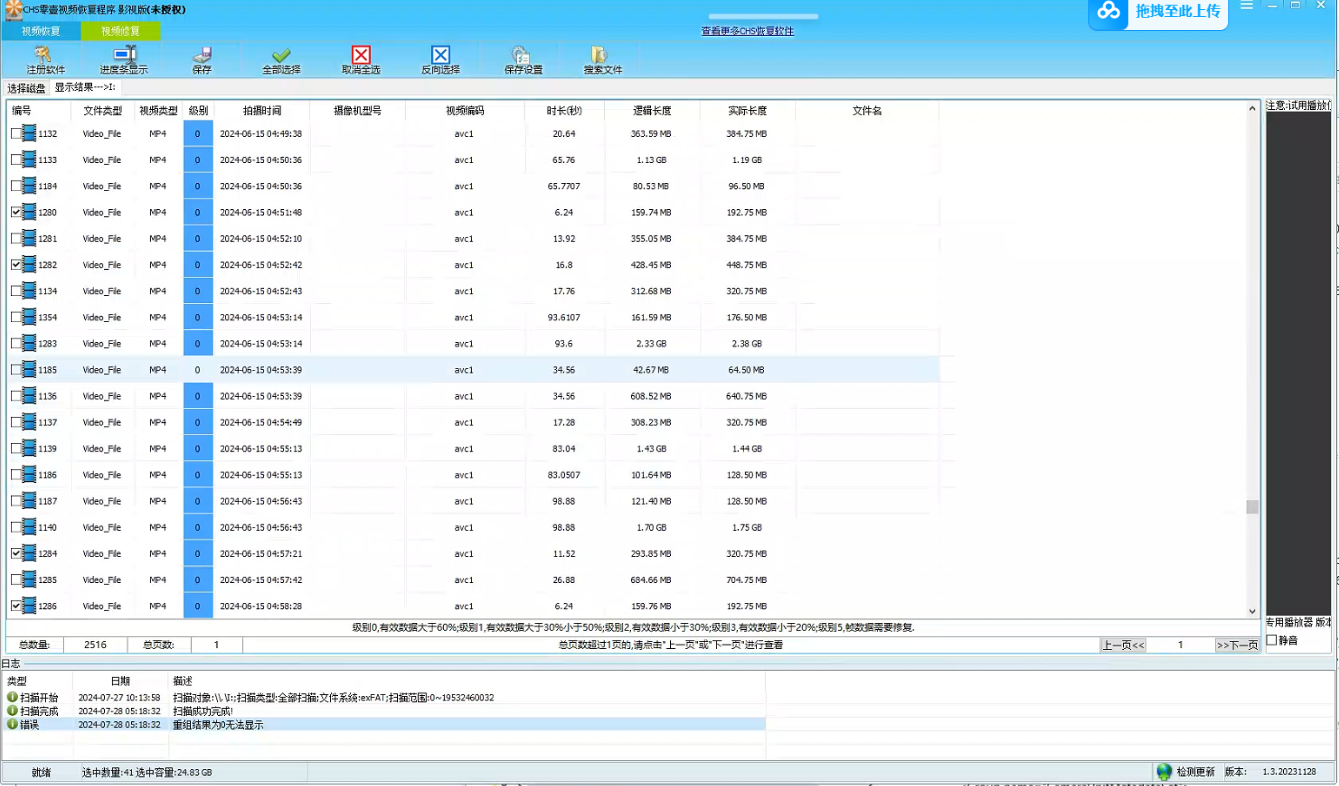
Task: Uncheck the checkbox for file 1284
Action: point(15,553)
